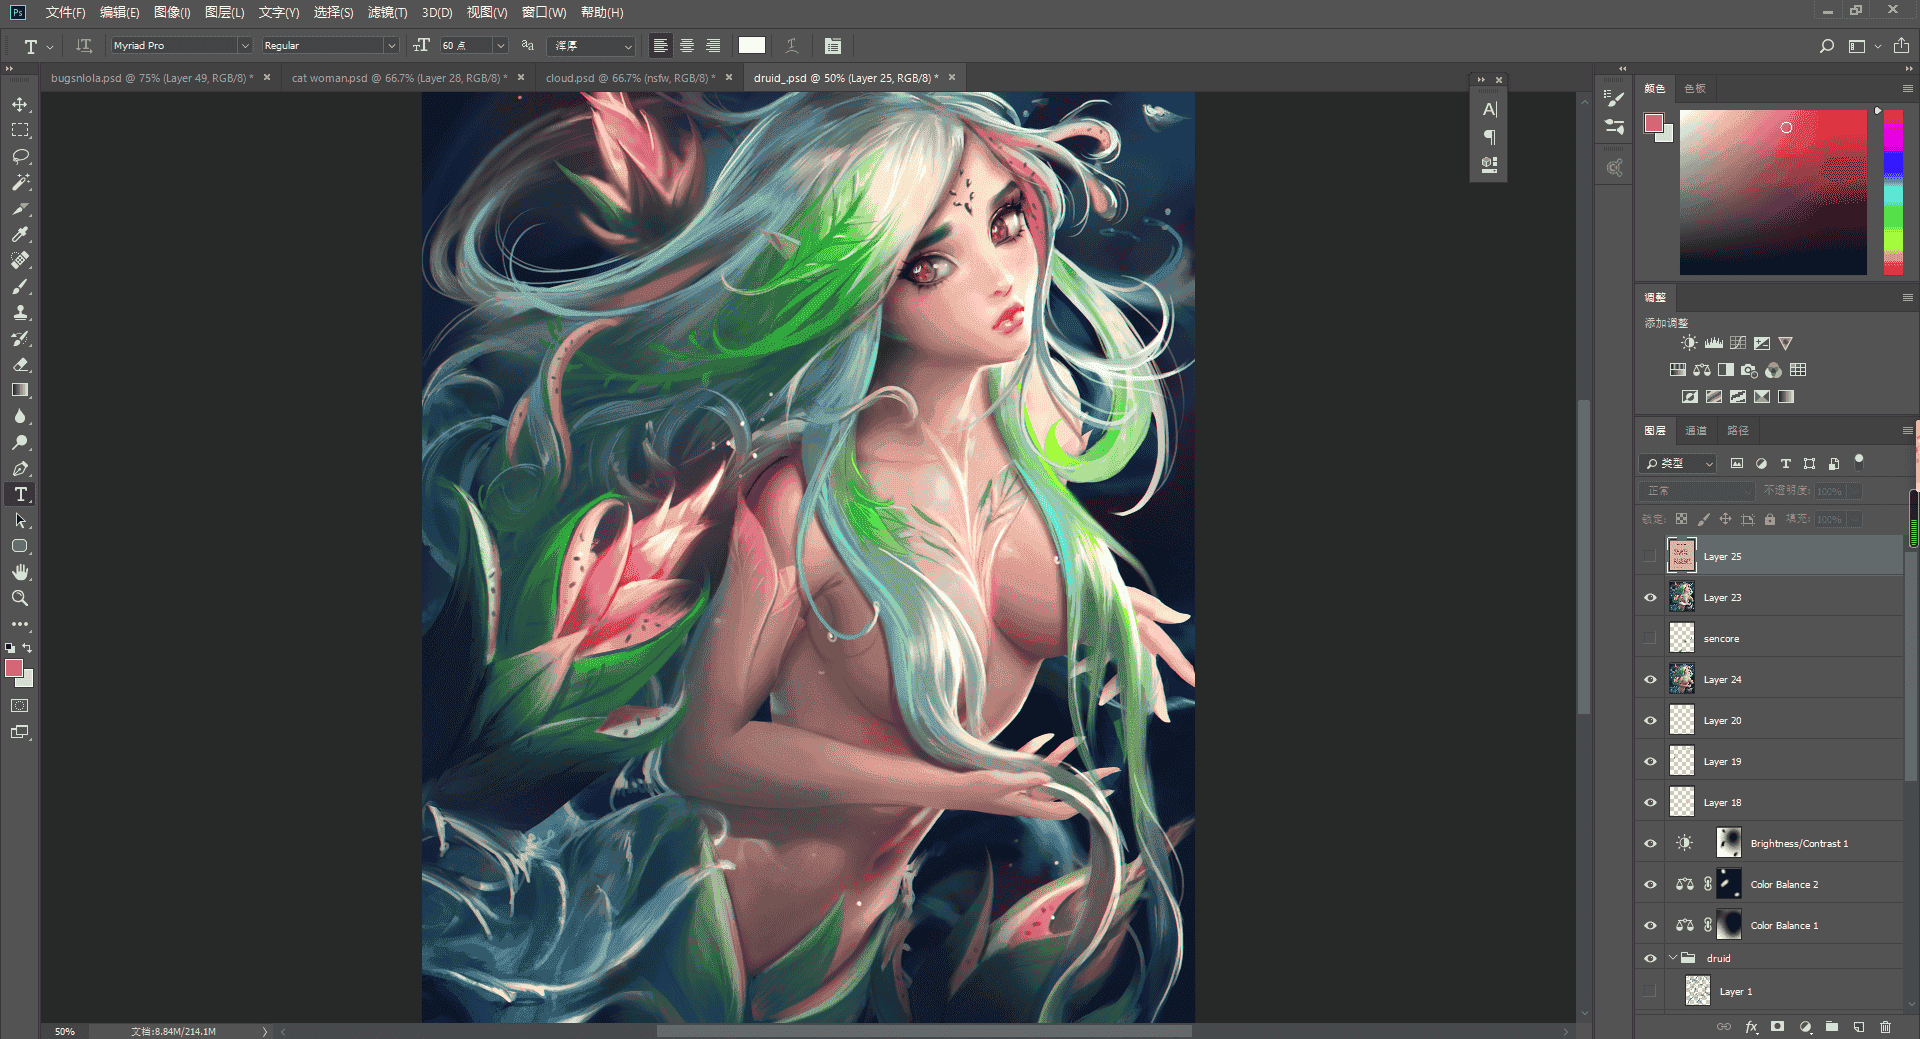1920x1039 pixels.
Task: Select the Pen tool
Action: tap(20, 468)
